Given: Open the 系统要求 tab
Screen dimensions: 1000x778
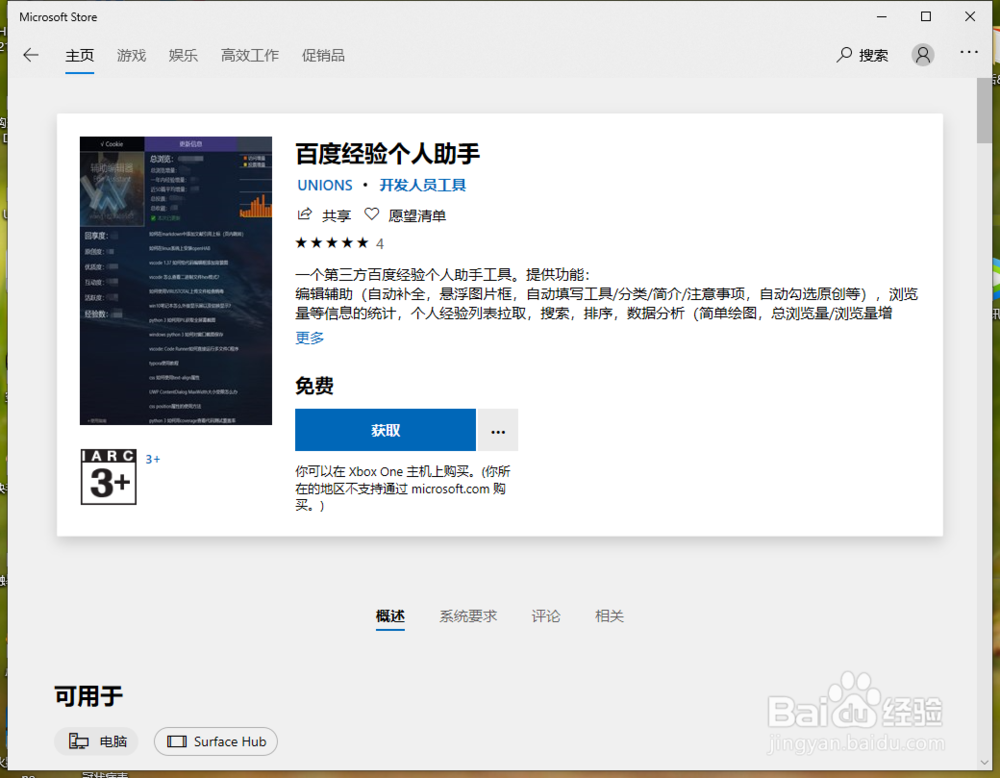Looking at the screenshot, I should [468, 616].
